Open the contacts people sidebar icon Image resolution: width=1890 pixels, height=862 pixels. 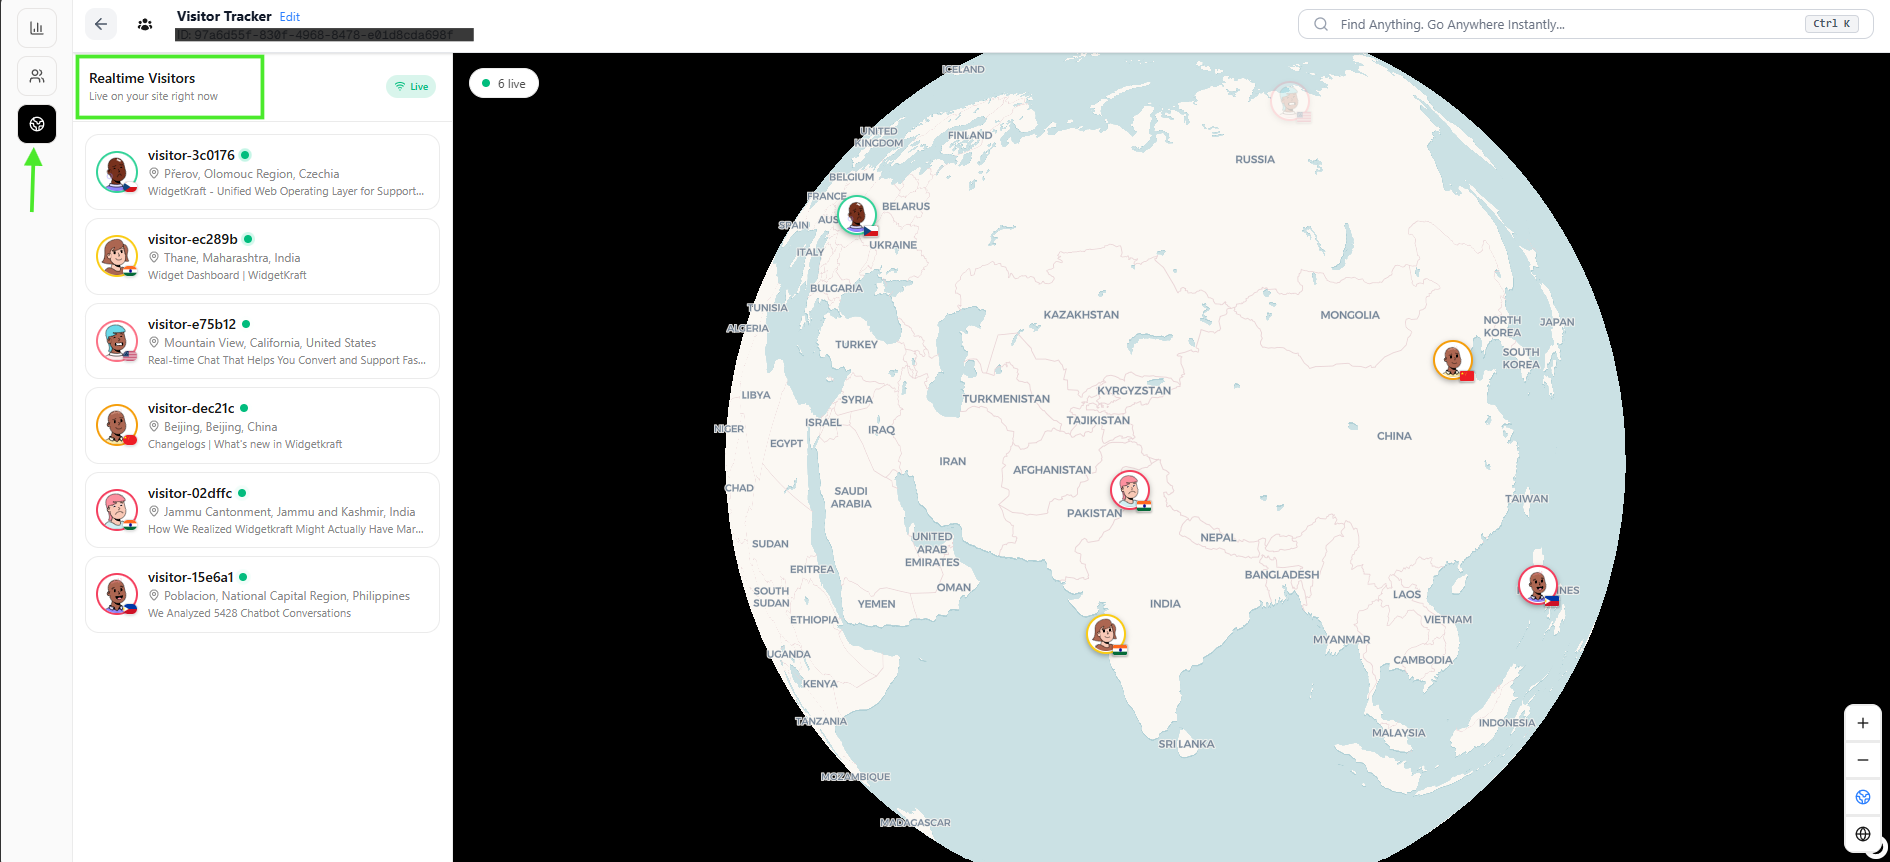point(37,76)
